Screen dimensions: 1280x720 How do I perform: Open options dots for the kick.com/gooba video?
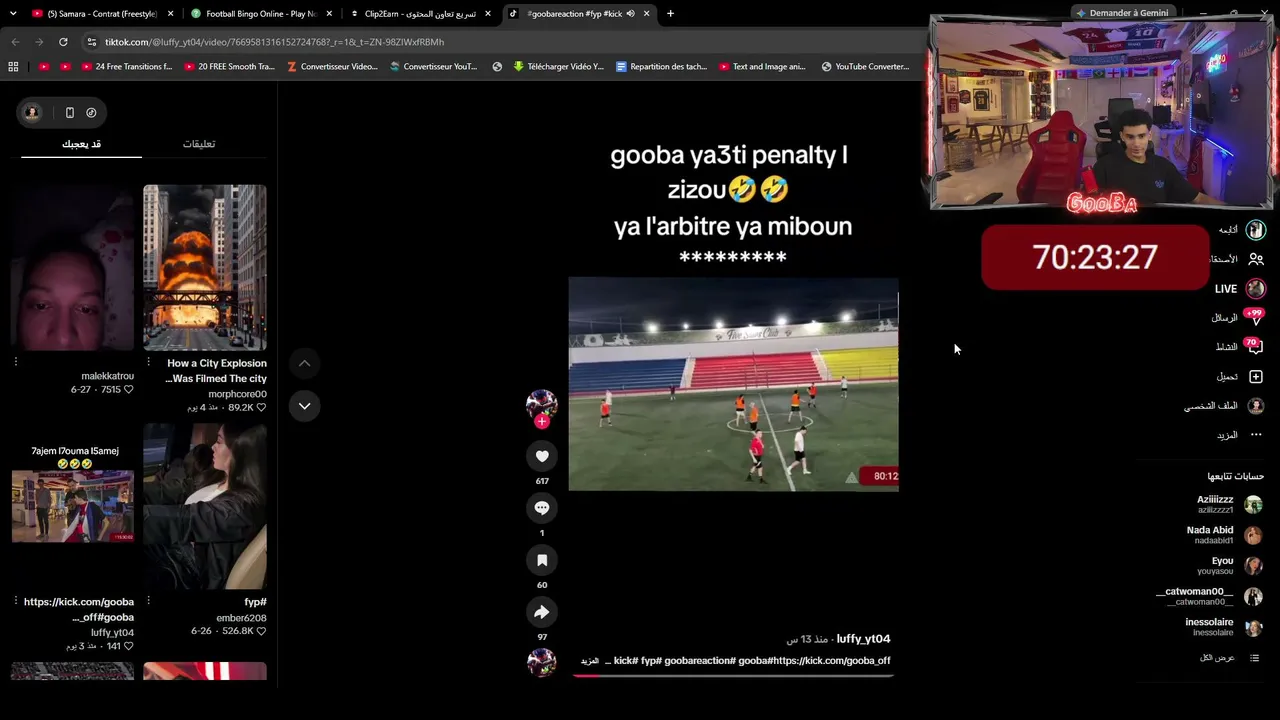point(16,601)
